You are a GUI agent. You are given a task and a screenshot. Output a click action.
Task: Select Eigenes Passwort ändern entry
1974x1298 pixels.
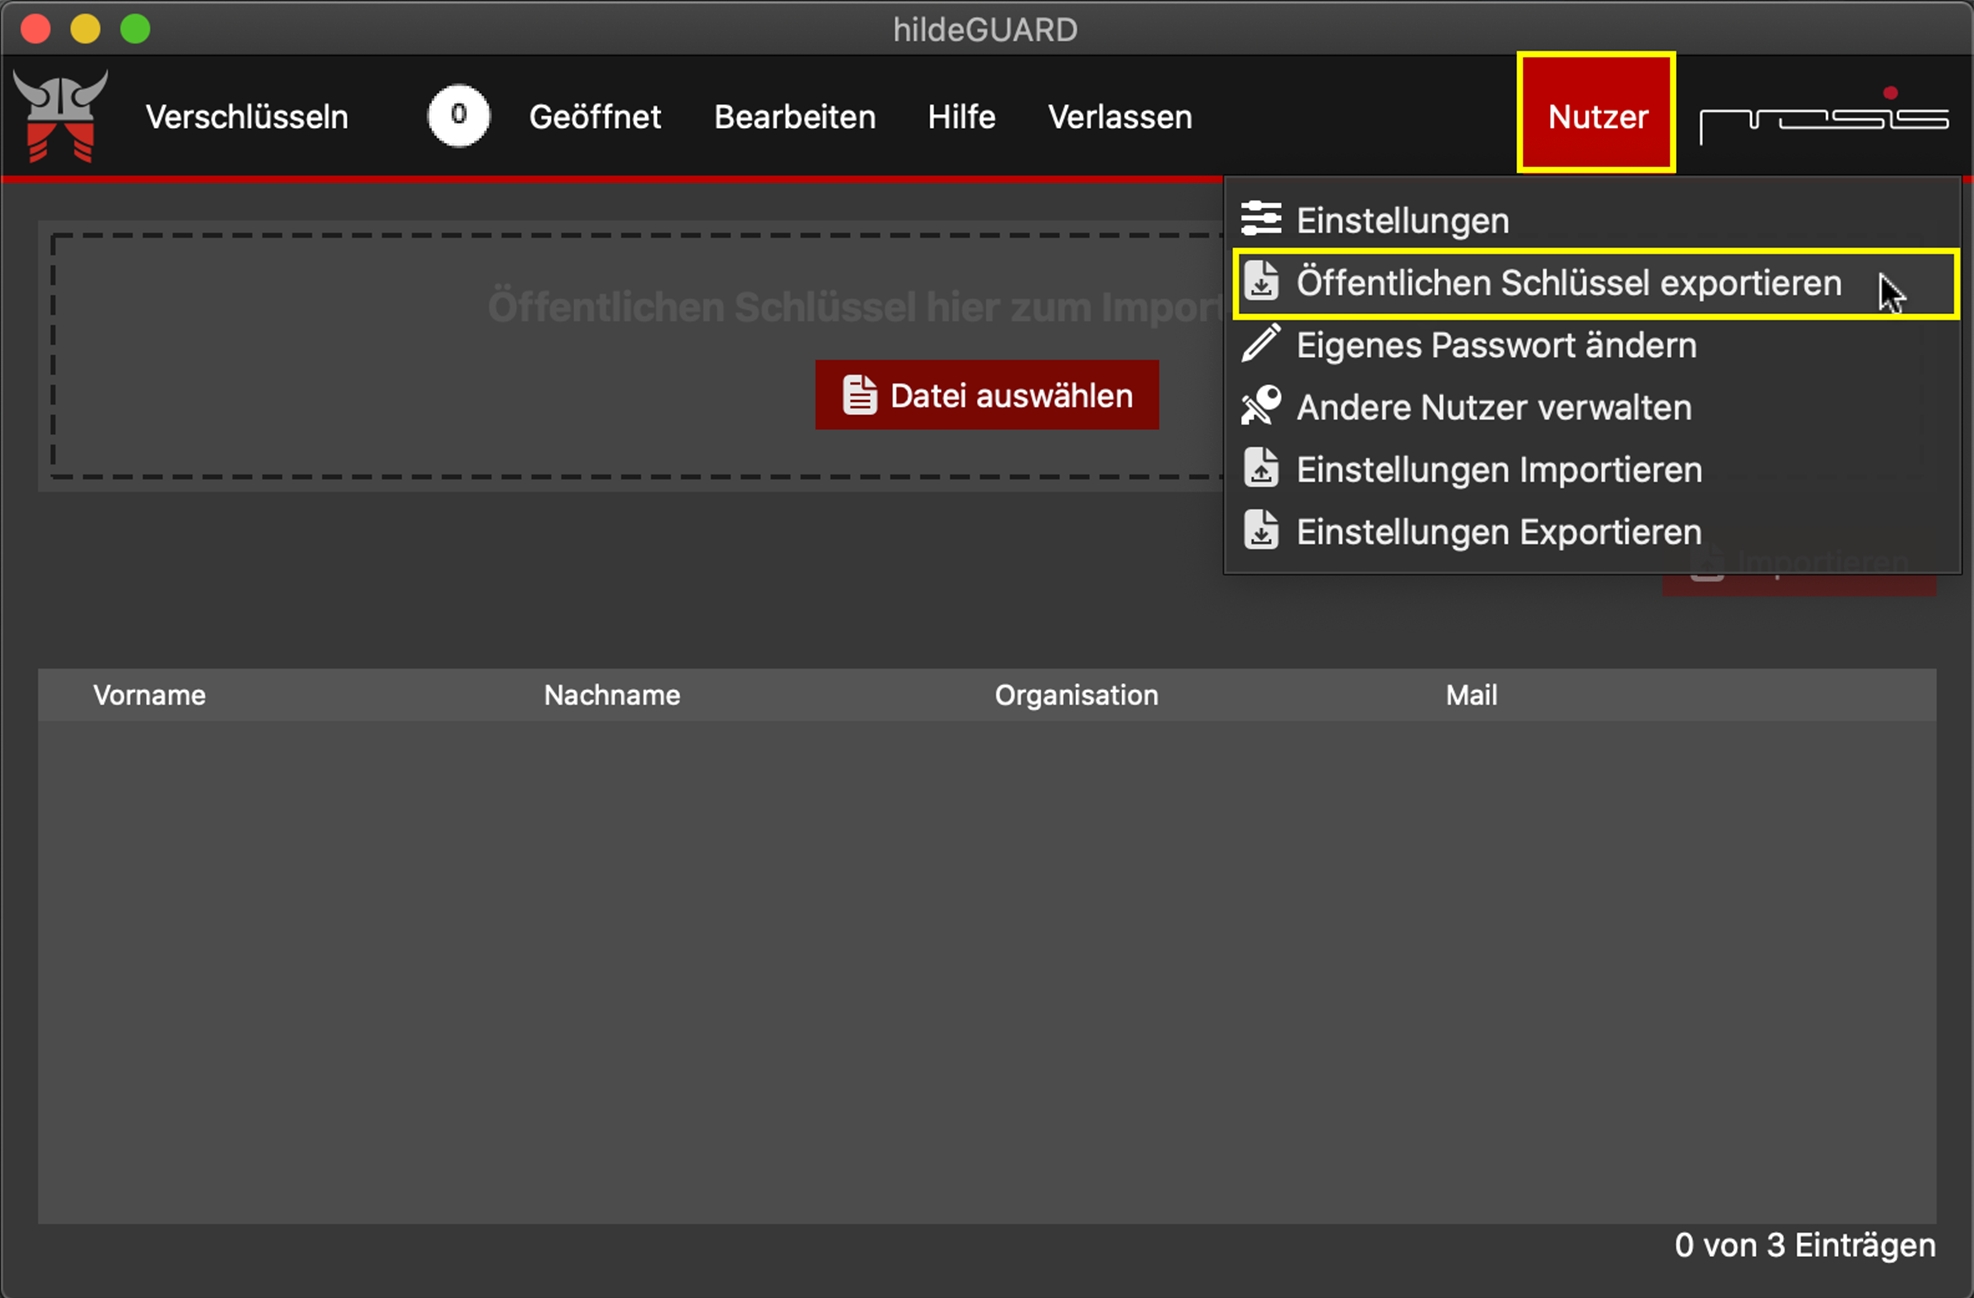1495,345
